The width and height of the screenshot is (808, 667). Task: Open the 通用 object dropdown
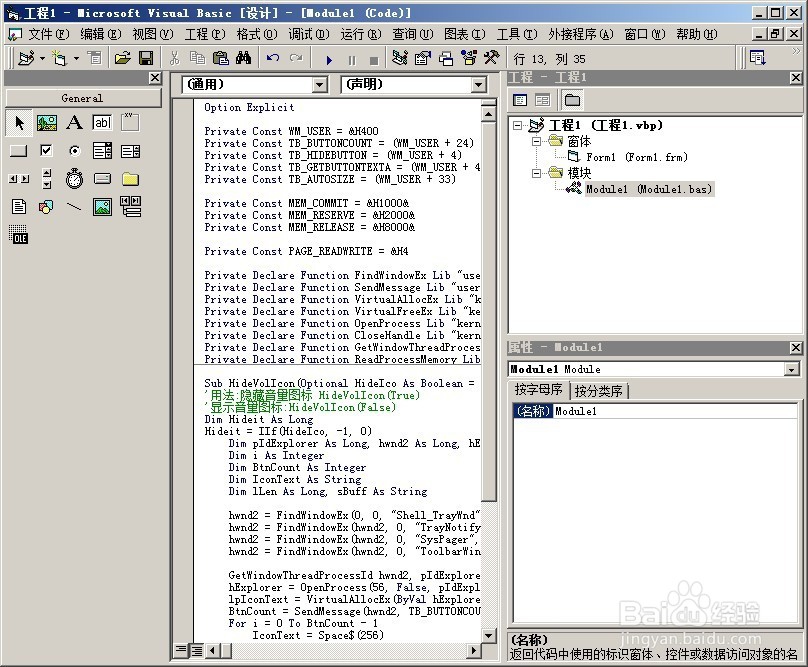pyautogui.click(x=319, y=85)
